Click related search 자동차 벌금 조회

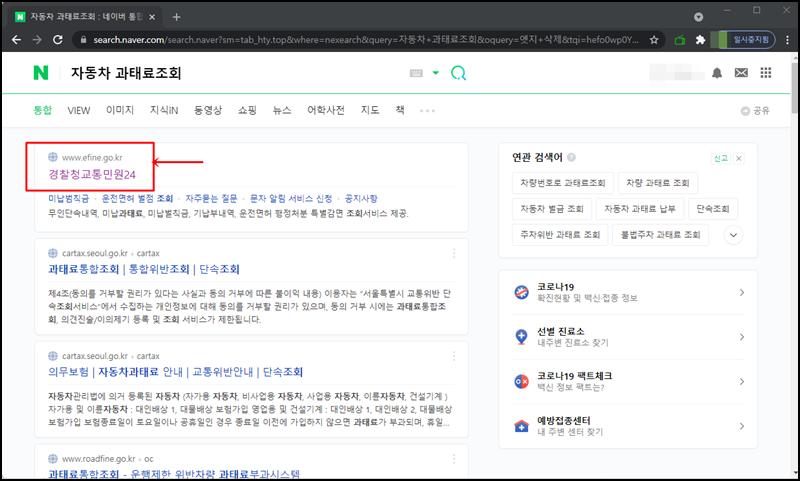click(552, 209)
